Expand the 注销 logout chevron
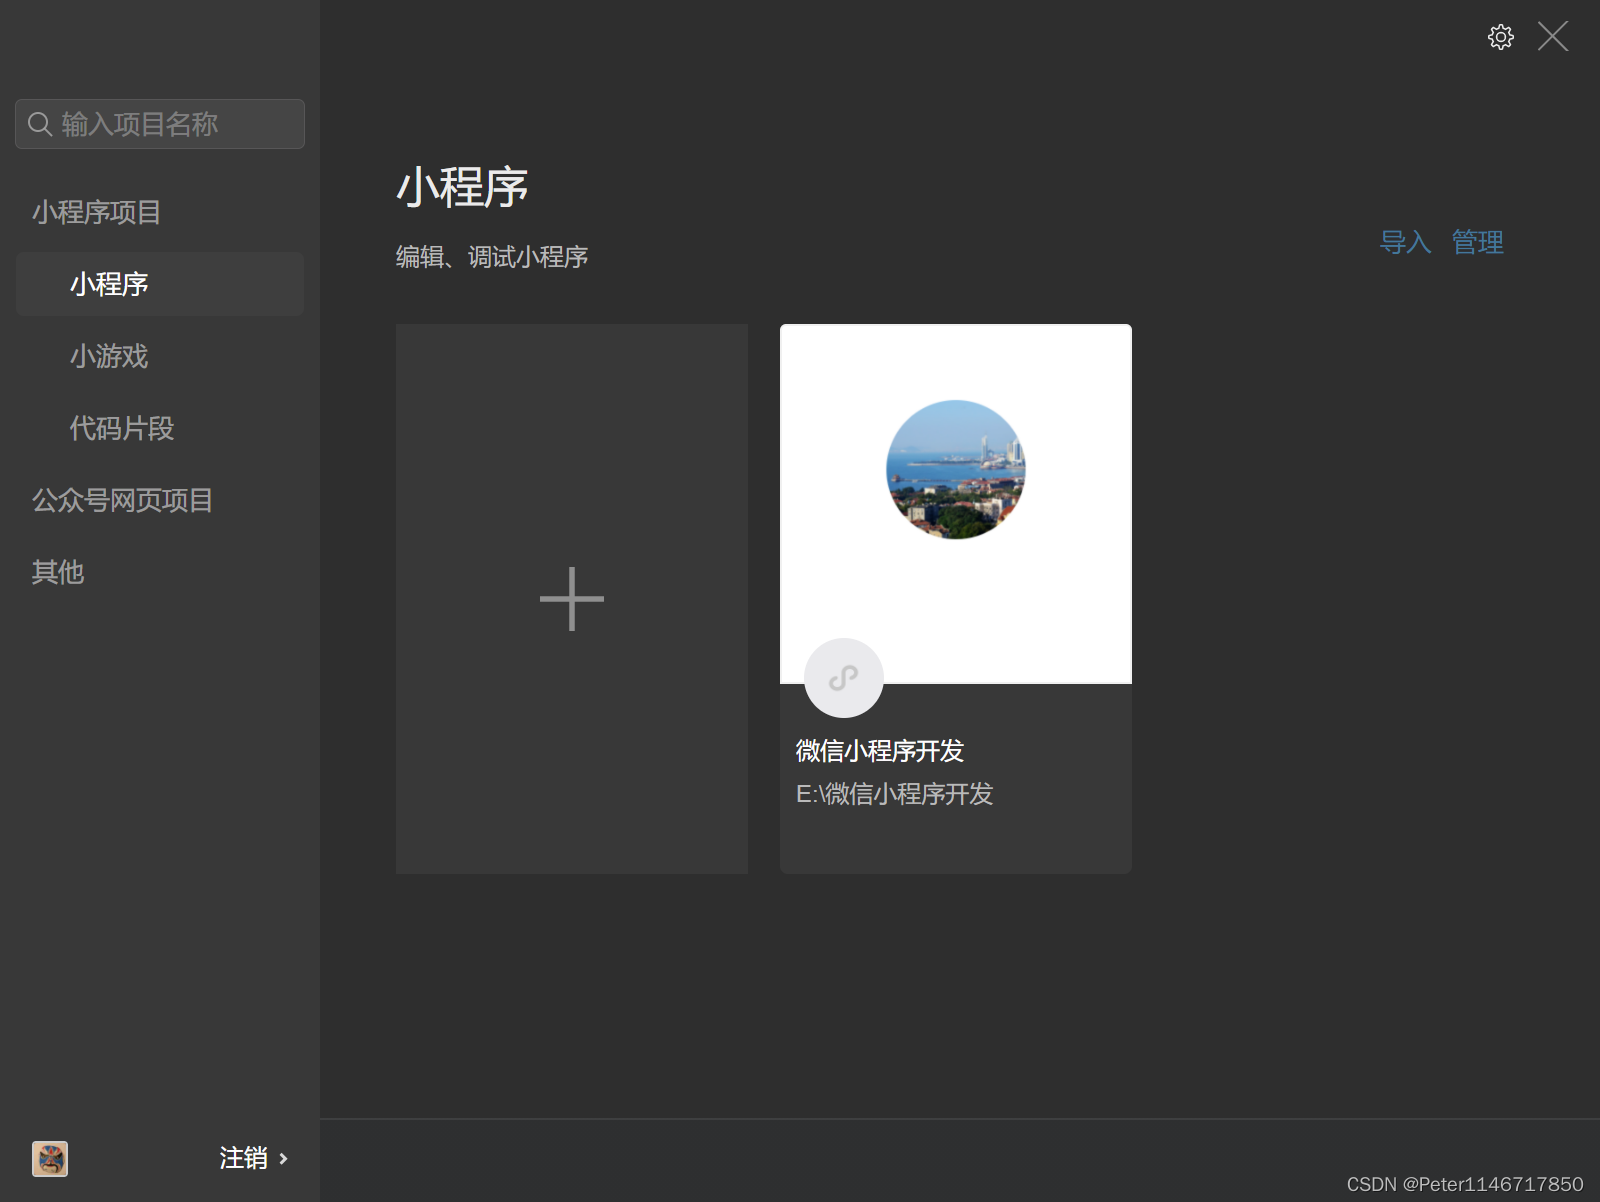 click(283, 1159)
